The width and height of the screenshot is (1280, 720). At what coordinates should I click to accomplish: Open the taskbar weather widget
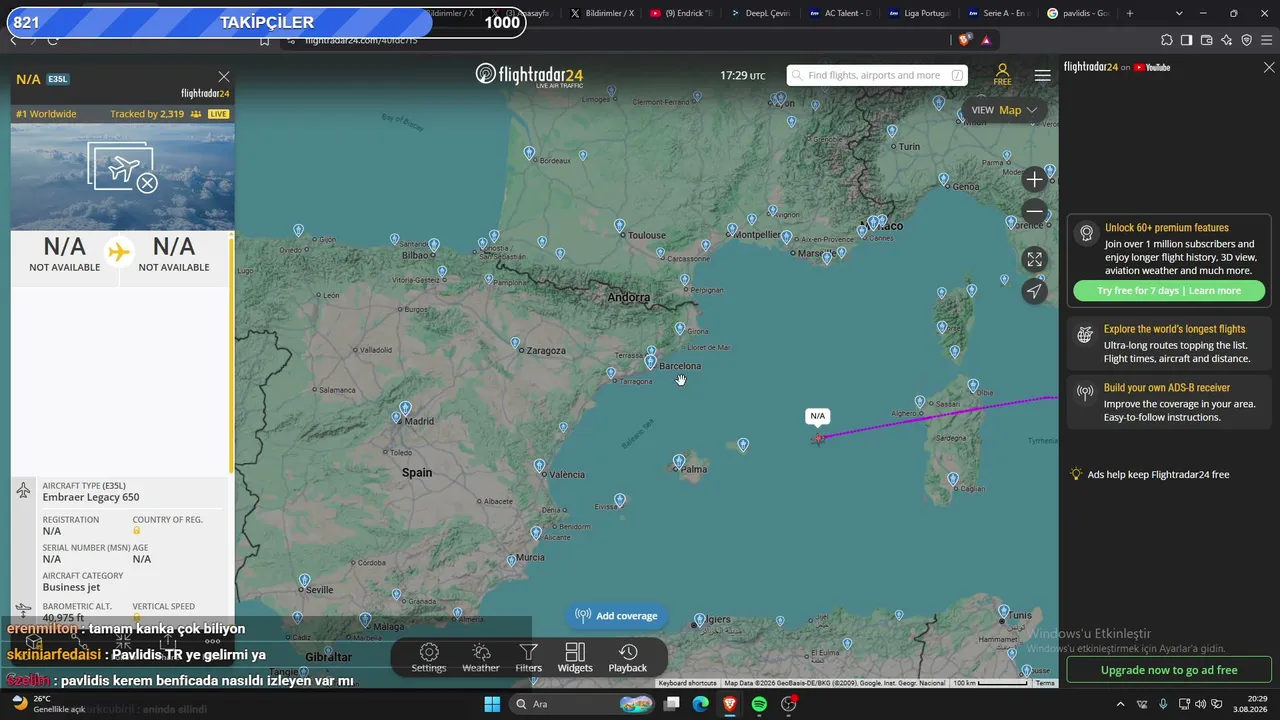coord(48,704)
